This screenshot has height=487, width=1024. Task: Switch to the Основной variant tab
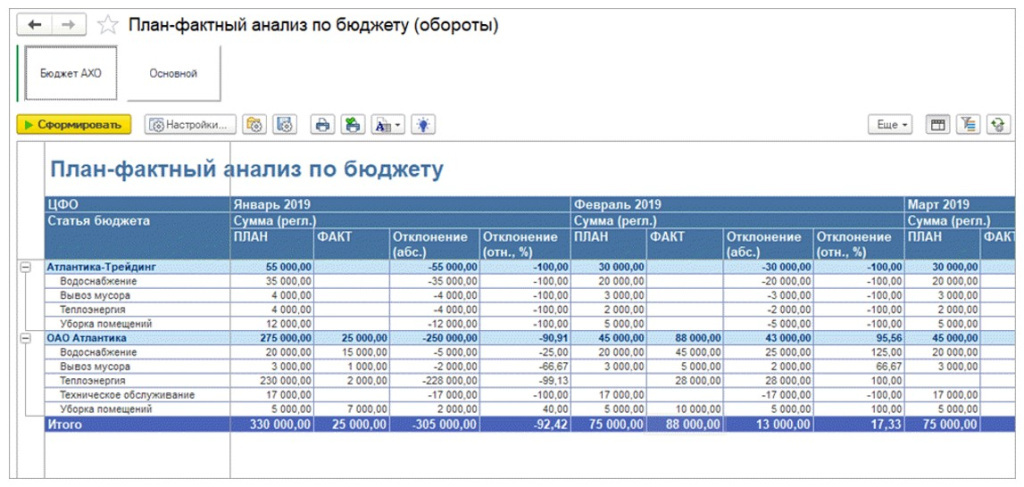pyautogui.click(x=173, y=73)
